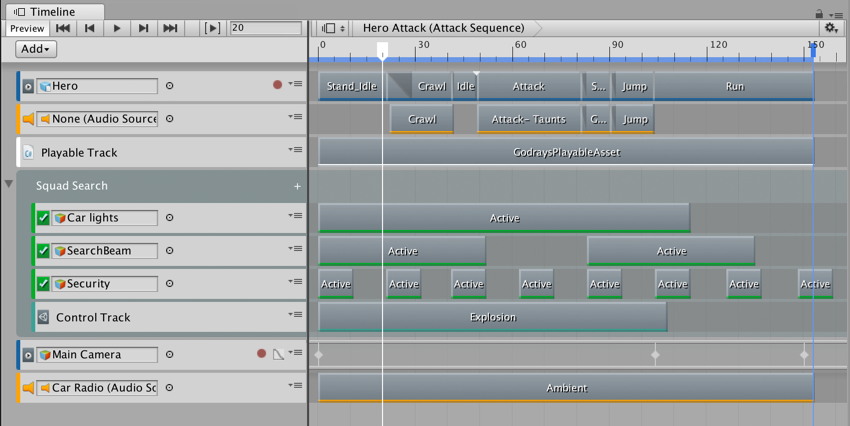Select the Ambient clip on Car Radio track

pos(566,388)
